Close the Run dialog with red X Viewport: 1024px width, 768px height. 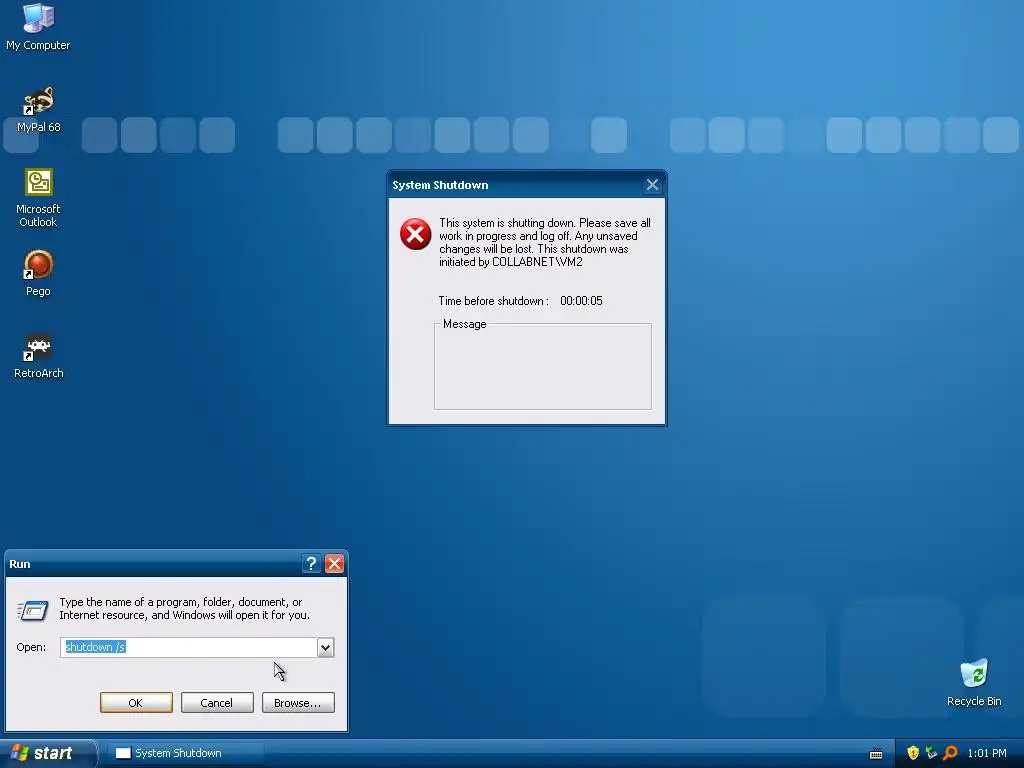click(x=334, y=564)
